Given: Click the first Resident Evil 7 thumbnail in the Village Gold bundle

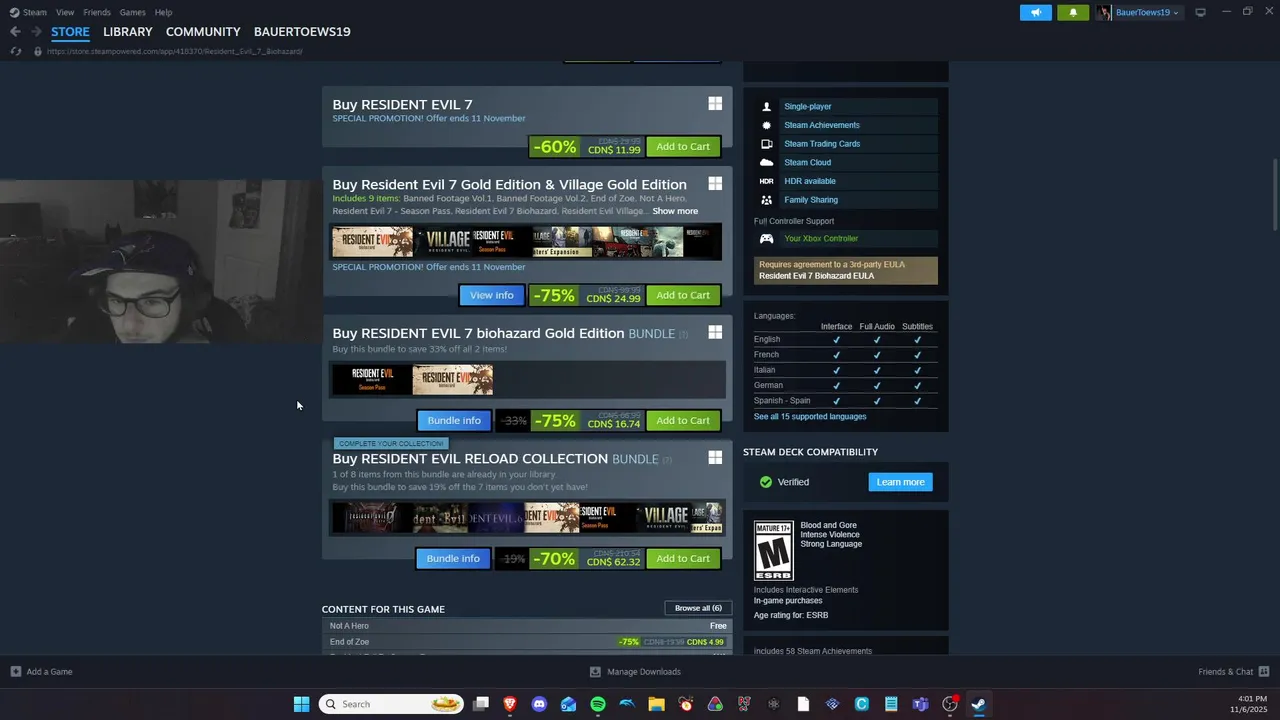Looking at the screenshot, I should click(373, 241).
